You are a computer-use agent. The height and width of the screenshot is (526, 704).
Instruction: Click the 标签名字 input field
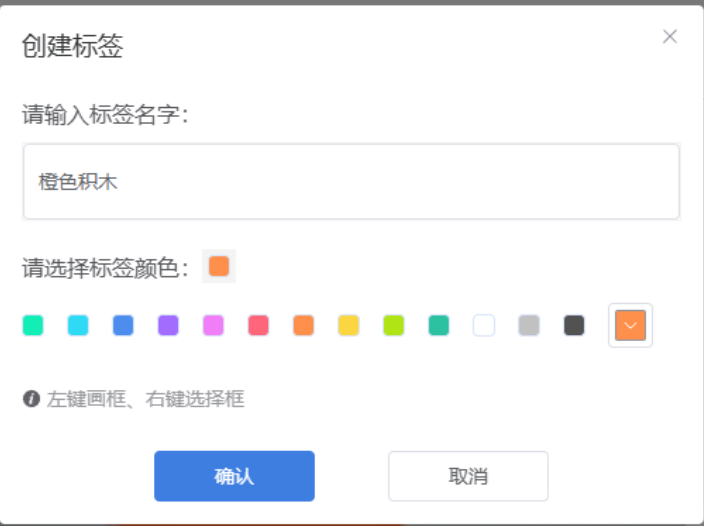tap(351, 182)
